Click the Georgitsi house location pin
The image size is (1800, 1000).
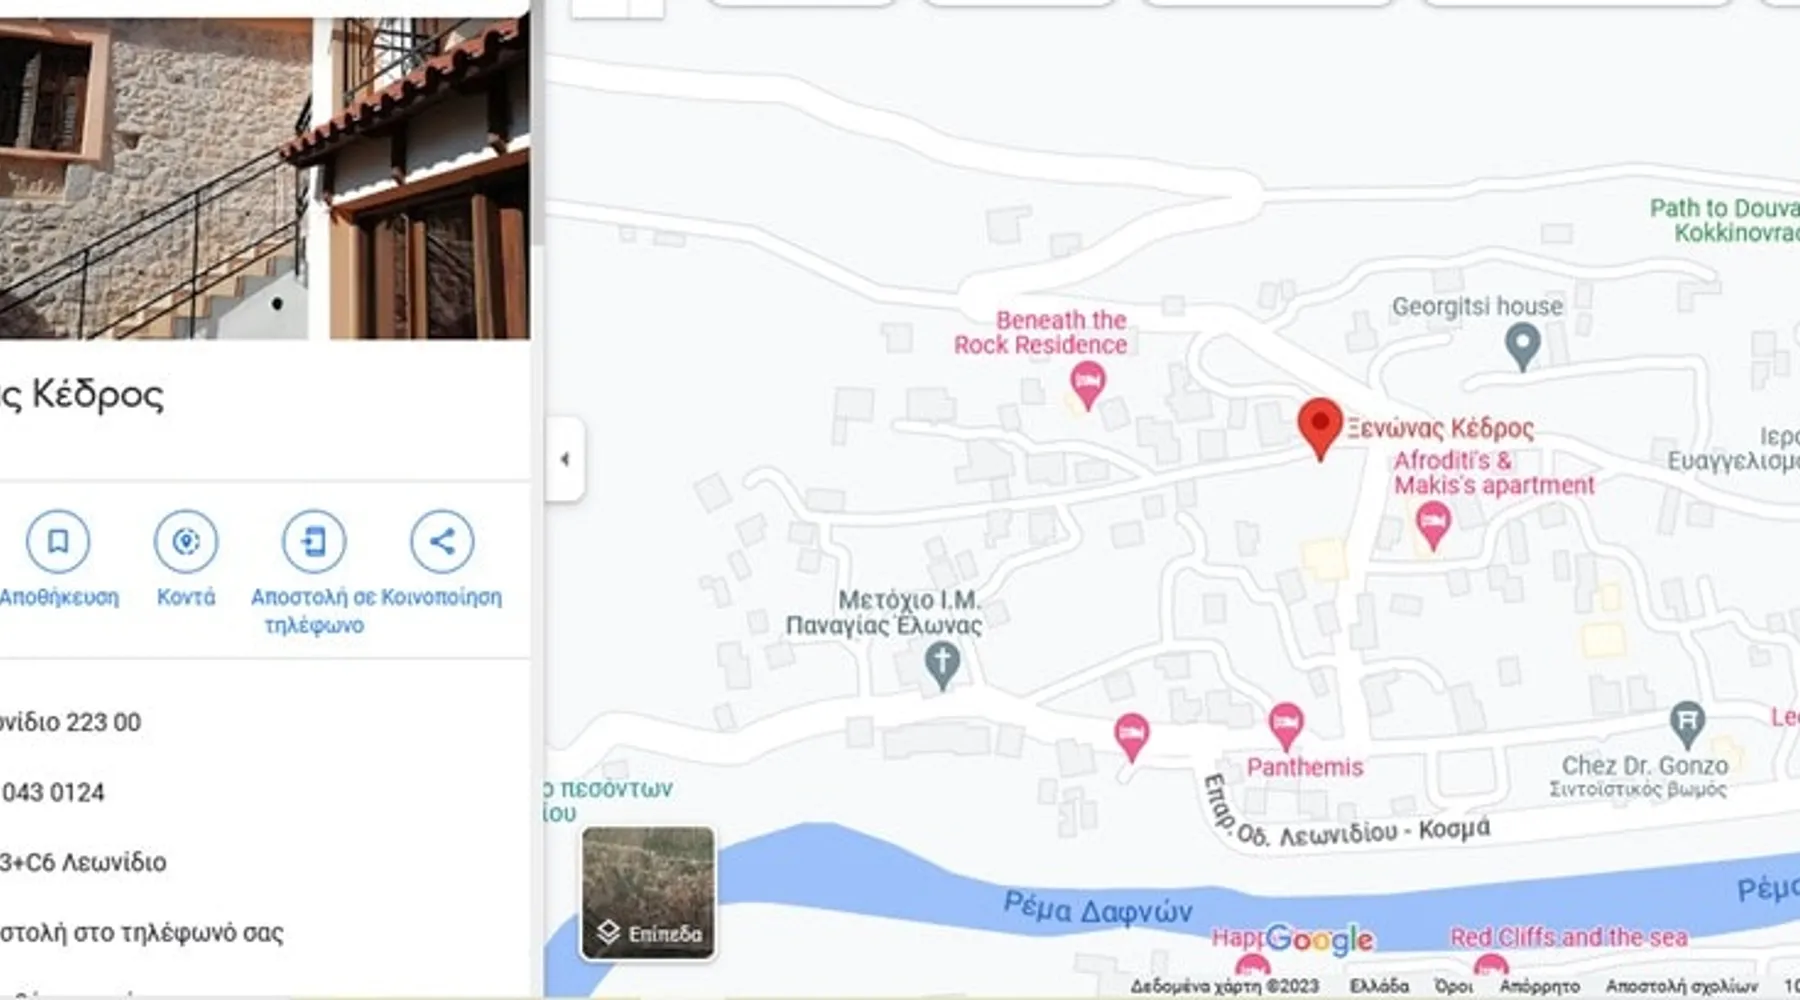coord(1522,345)
